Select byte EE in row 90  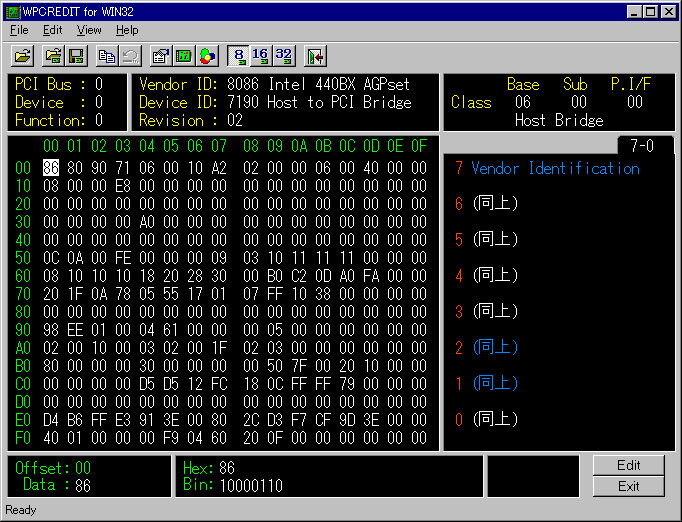coord(75,330)
